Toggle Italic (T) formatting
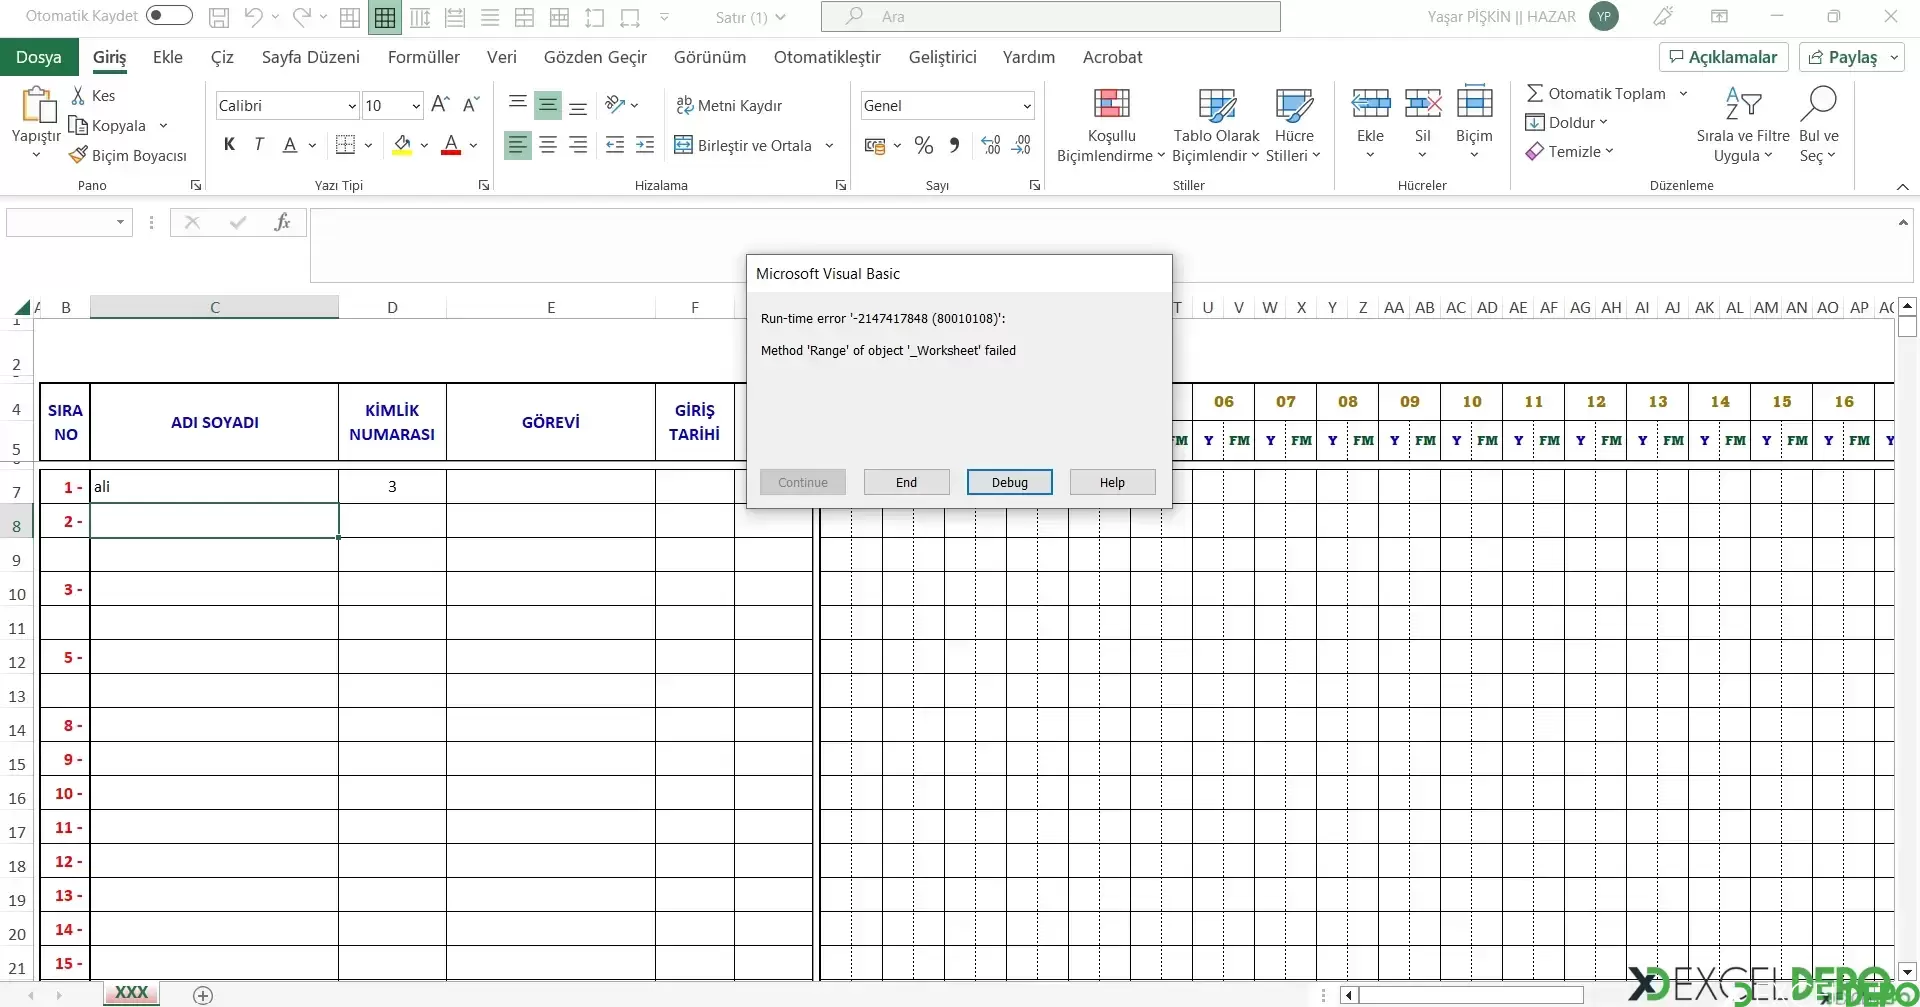The width and height of the screenshot is (1920, 1007). point(259,145)
